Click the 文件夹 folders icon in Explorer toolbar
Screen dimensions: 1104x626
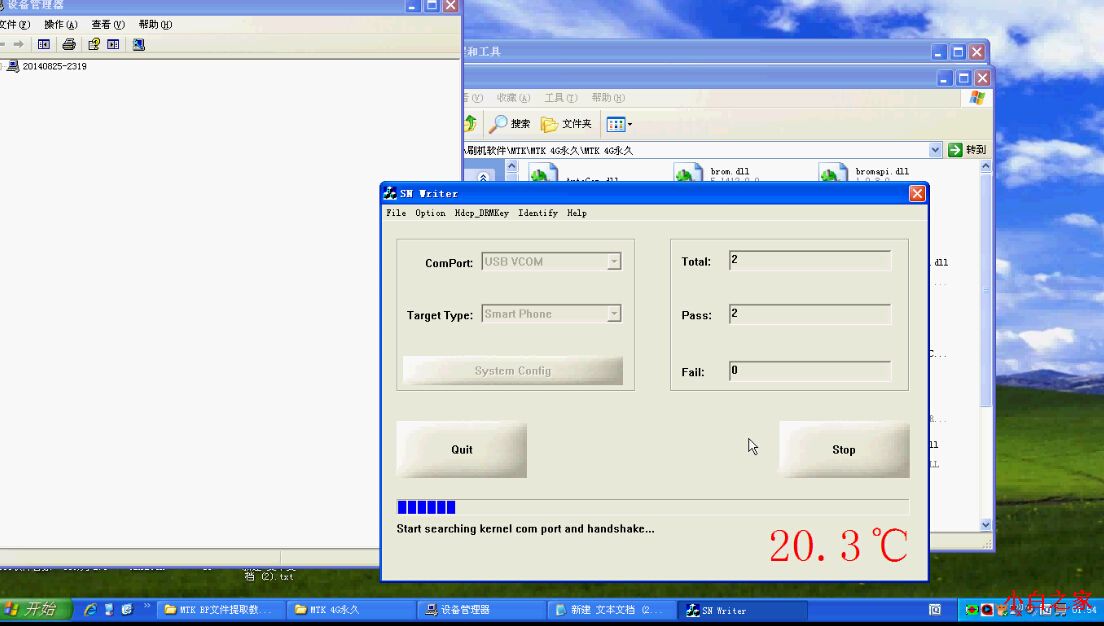[549, 124]
